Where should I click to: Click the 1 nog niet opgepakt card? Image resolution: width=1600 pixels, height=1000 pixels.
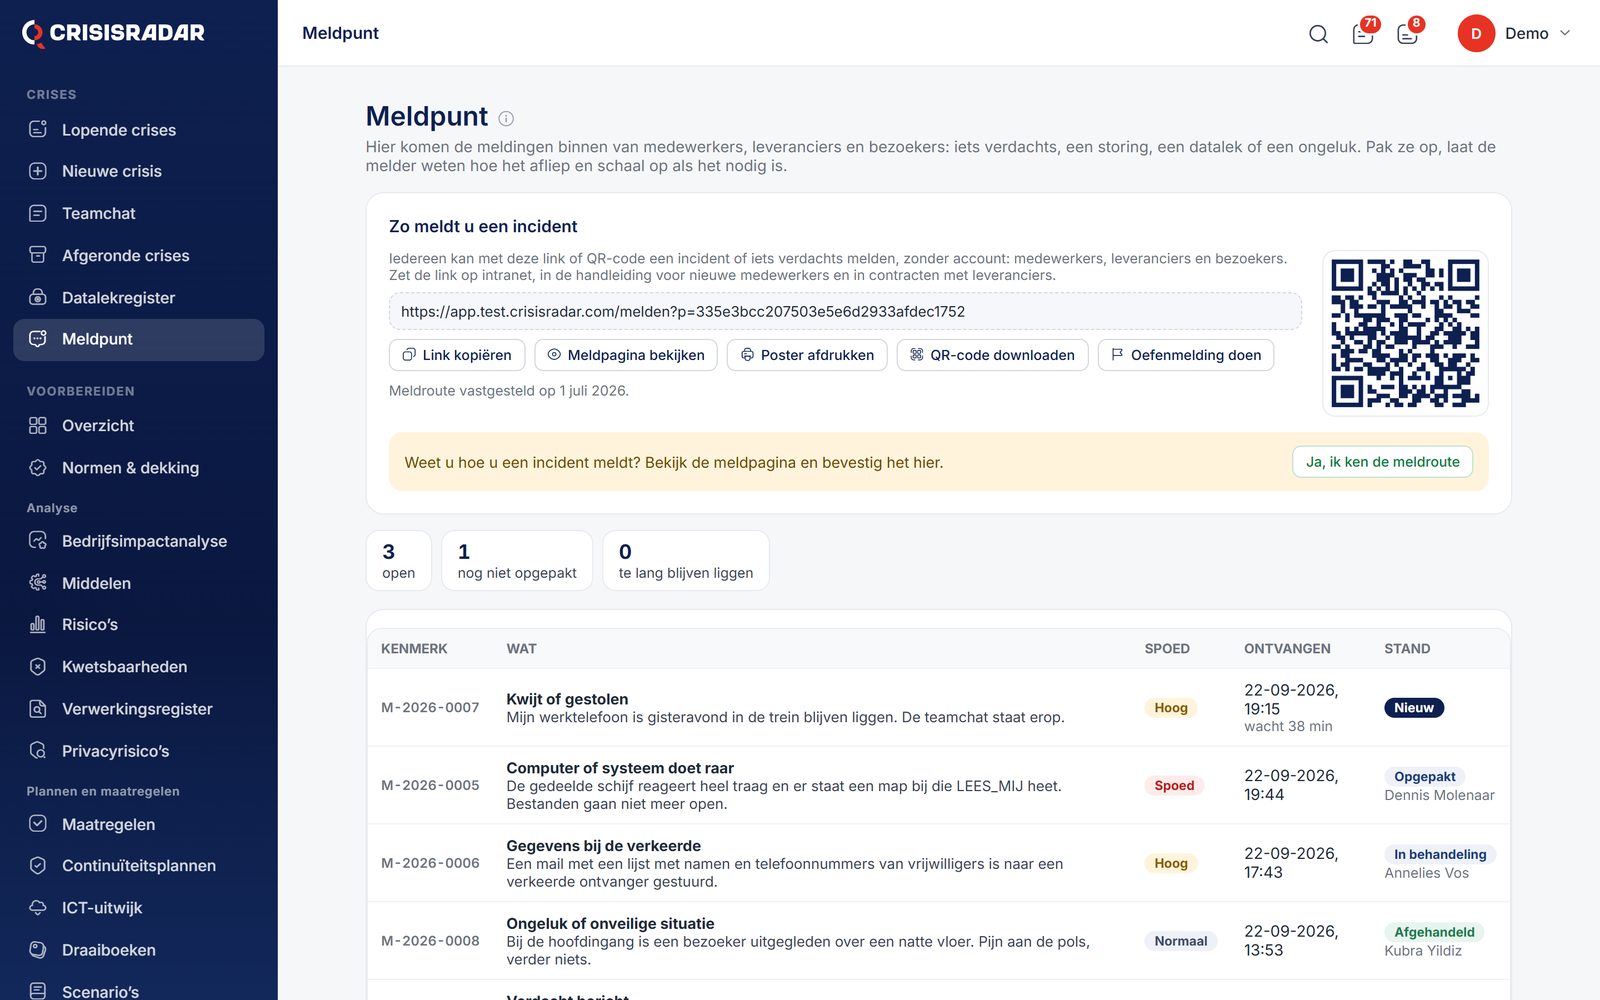[x=517, y=561]
